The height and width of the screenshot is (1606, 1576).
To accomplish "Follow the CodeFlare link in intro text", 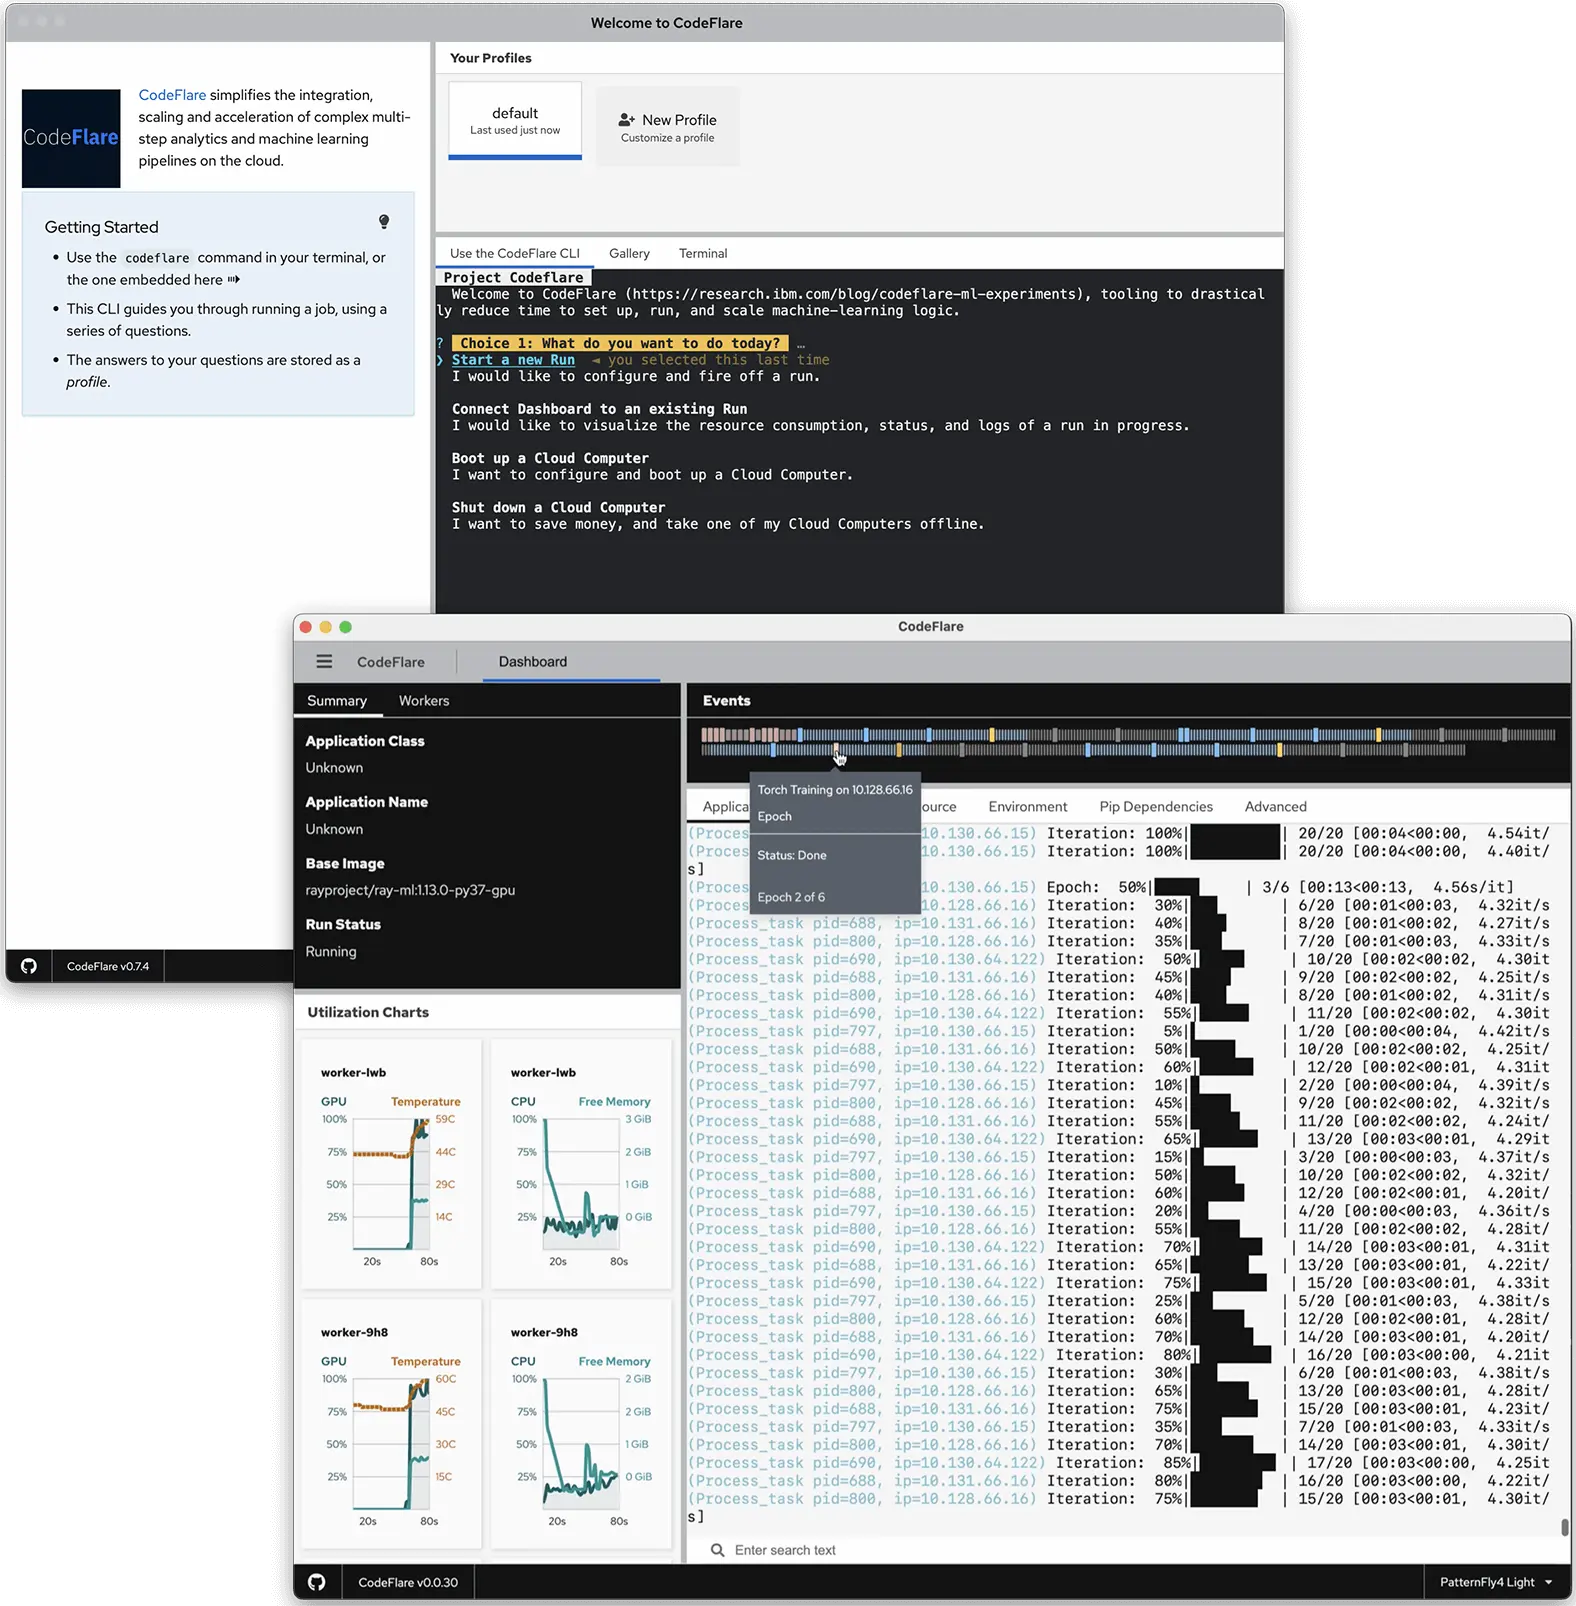I will click(x=172, y=95).
